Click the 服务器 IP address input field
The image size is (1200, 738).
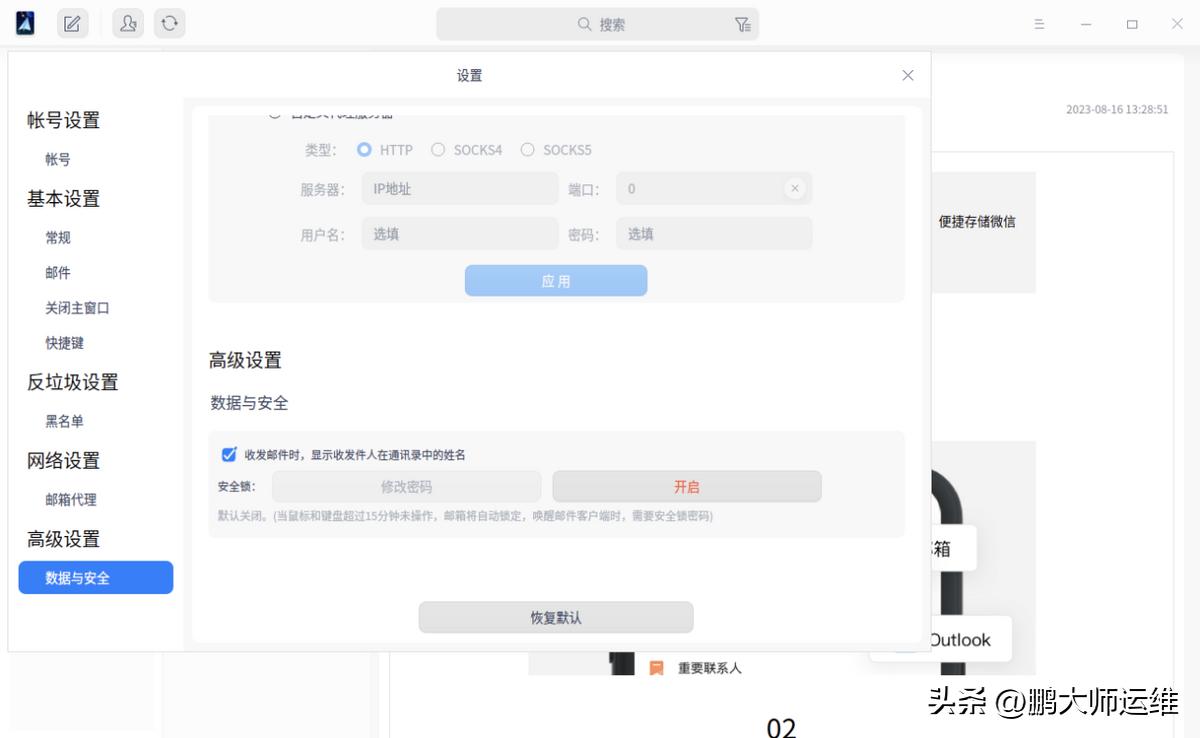click(x=459, y=188)
